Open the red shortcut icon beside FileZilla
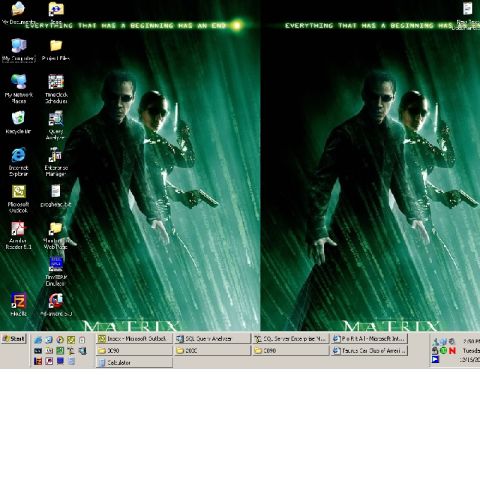The width and height of the screenshot is (480, 480). point(56,304)
